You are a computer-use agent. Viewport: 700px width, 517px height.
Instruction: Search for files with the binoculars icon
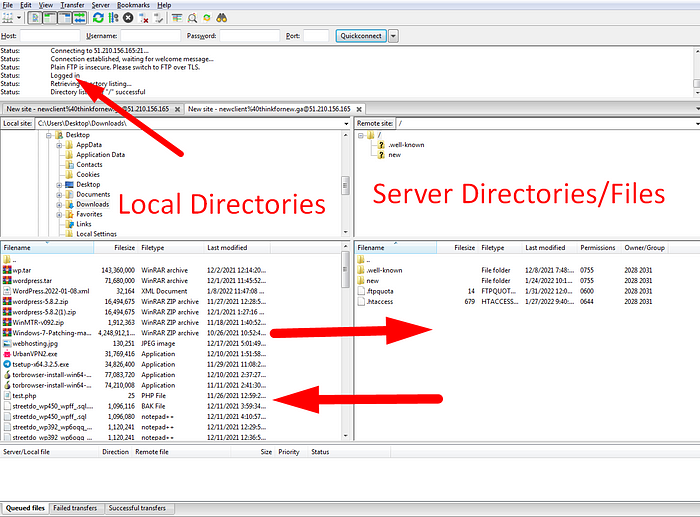(222, 18)
